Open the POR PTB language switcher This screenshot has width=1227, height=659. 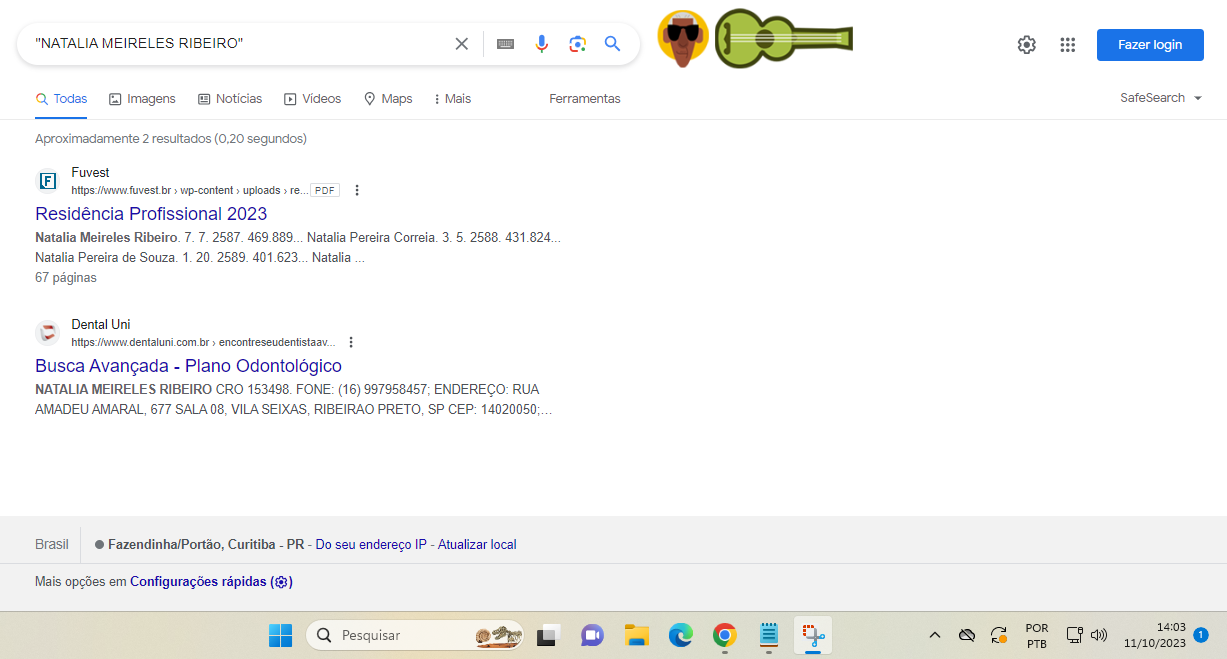click(x=1037, y=636)
